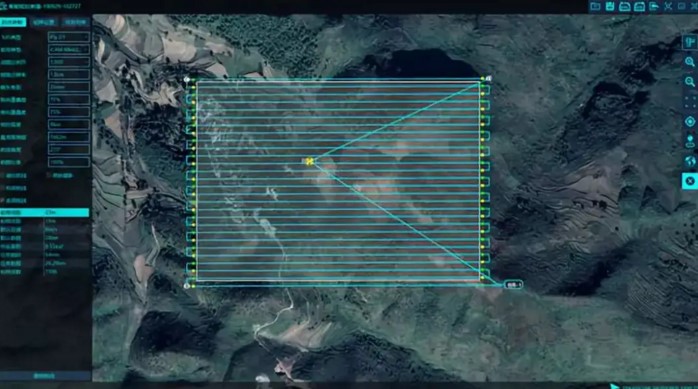Viewport: 698px width, 389px height.
Task: Click the globe map-layer icon
Action: pyautogui.click(x=690, y=161)
